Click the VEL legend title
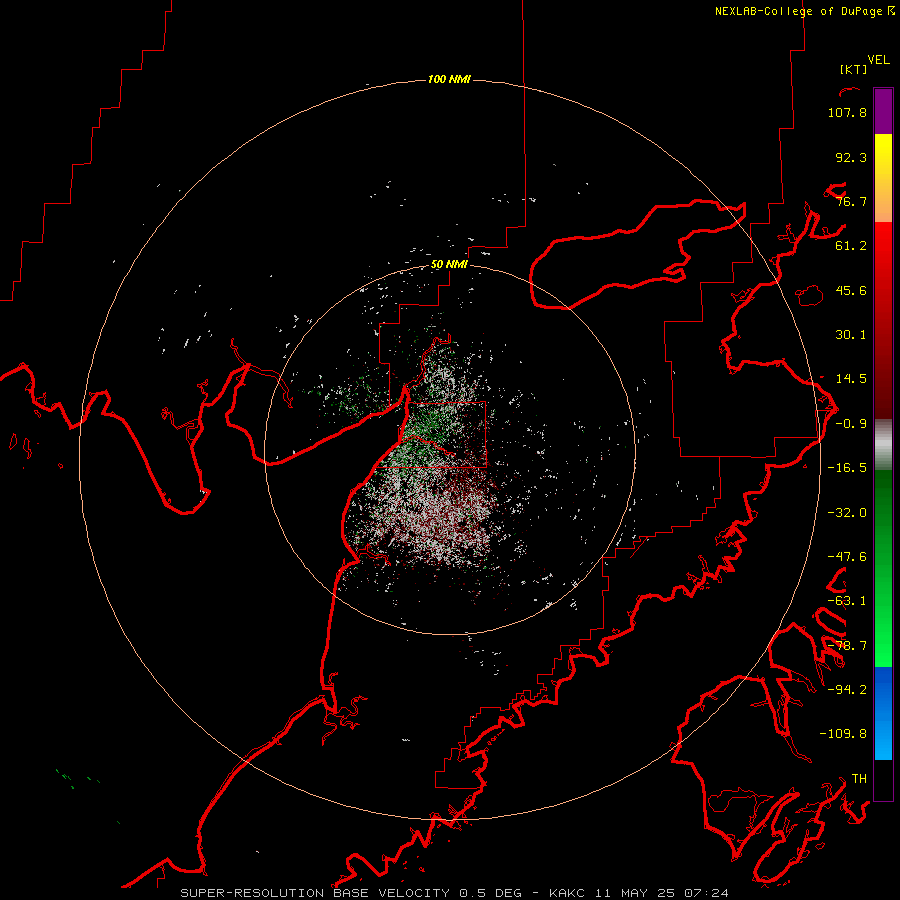Image resolution: width=900 pixels, height=900 pixels. tap(878, 60)
